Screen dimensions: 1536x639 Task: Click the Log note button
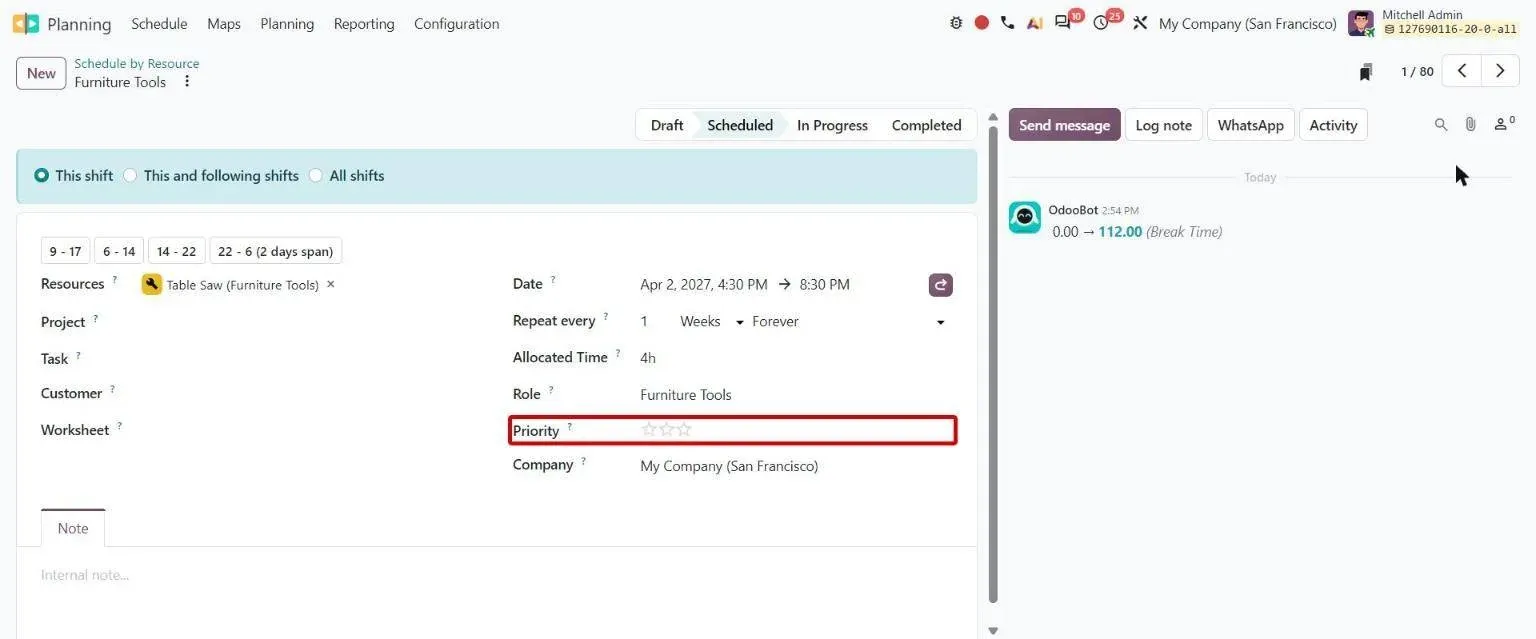1164,125
